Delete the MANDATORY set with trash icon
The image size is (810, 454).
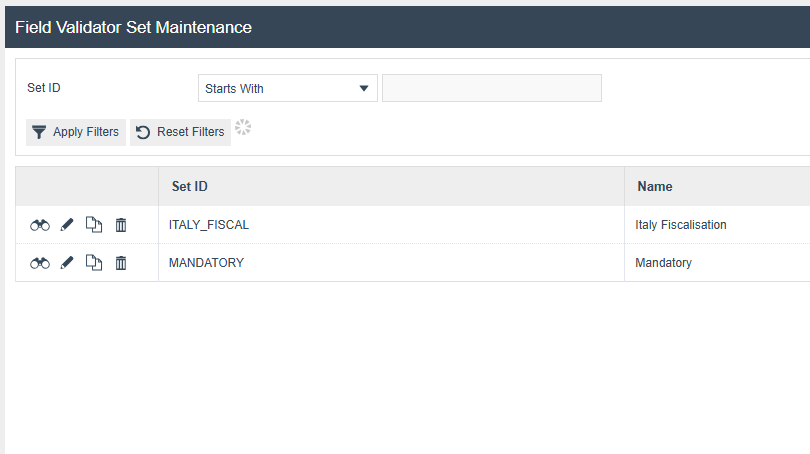click(x=121, y=263)
